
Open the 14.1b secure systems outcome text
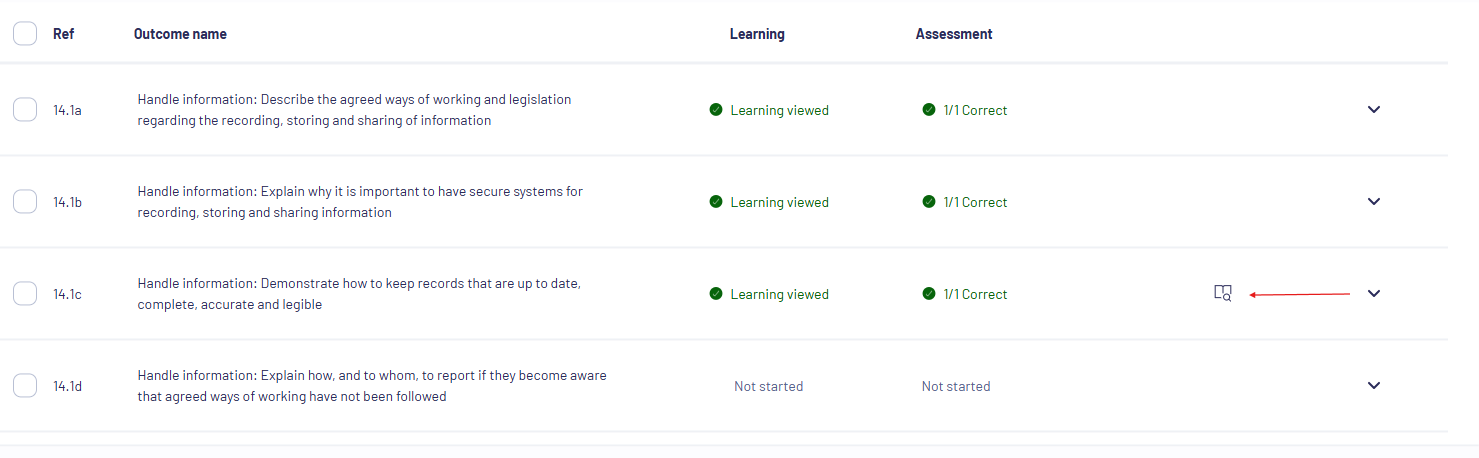360,202
